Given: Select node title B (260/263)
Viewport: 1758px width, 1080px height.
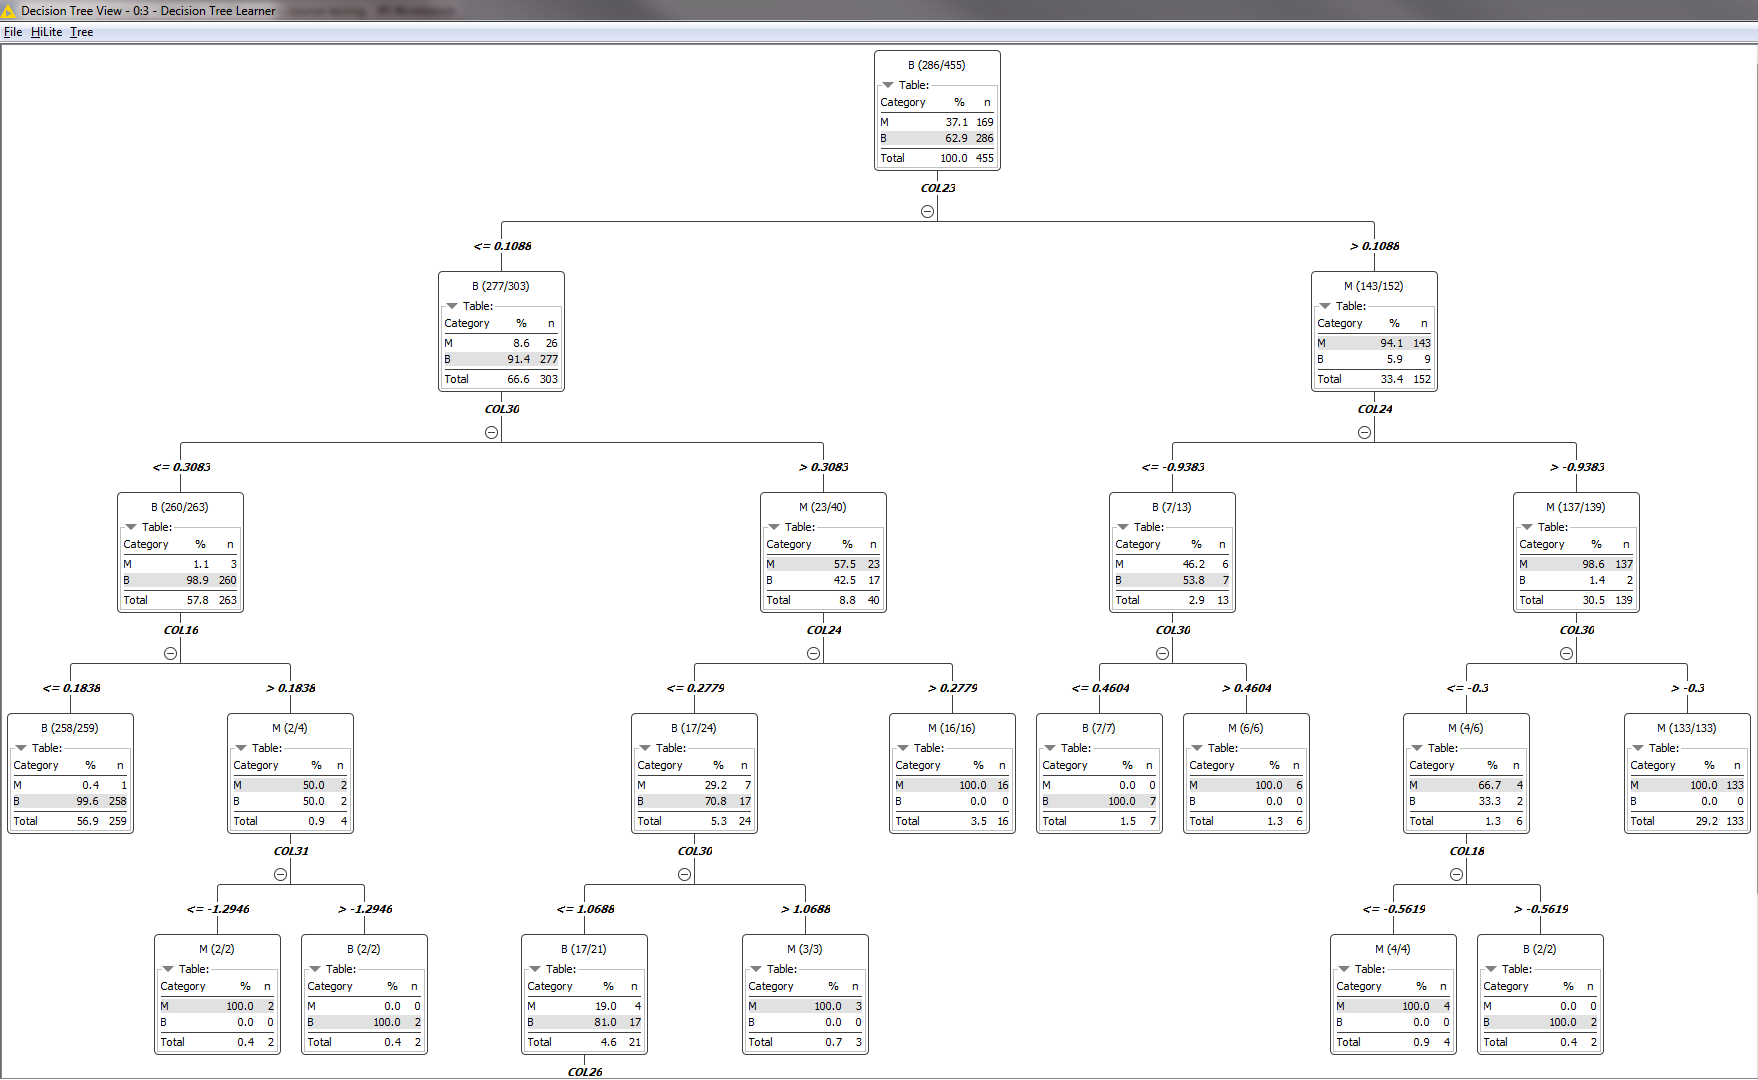Looking at the screenshot, I should pyautogui.click(x=180, y=507).
